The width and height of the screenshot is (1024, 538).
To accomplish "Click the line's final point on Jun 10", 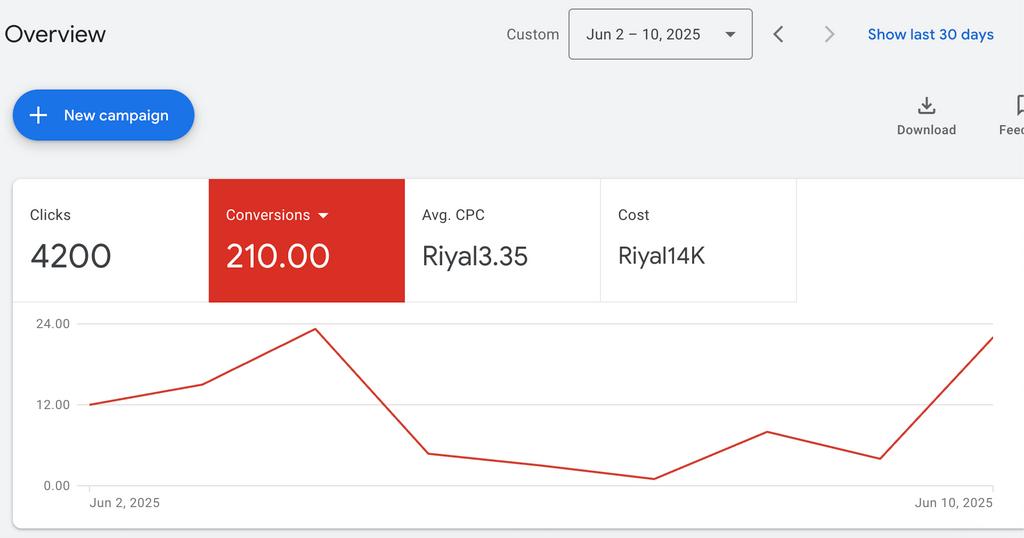I will (992, 338).
